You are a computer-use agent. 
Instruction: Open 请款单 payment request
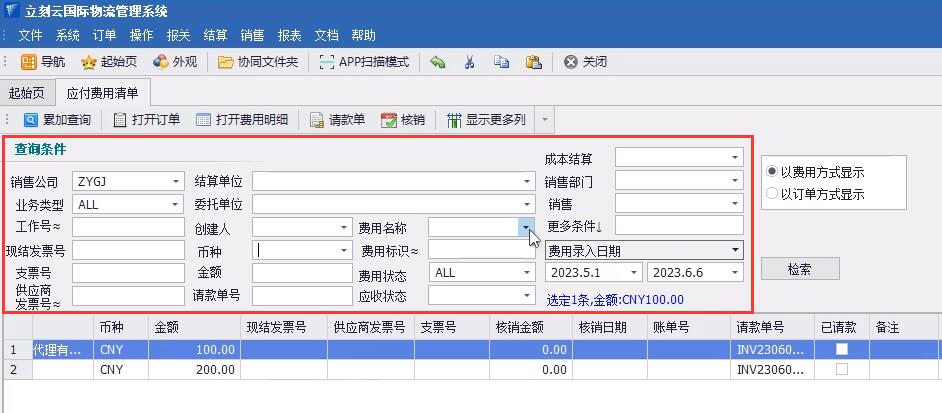338,120
